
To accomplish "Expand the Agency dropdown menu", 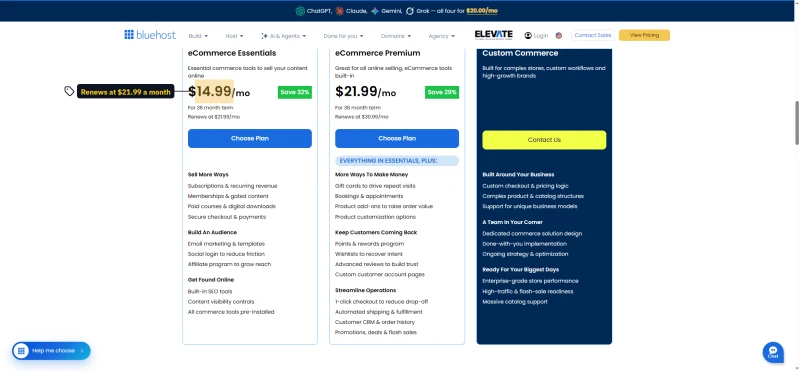I will tap(441, 36).
